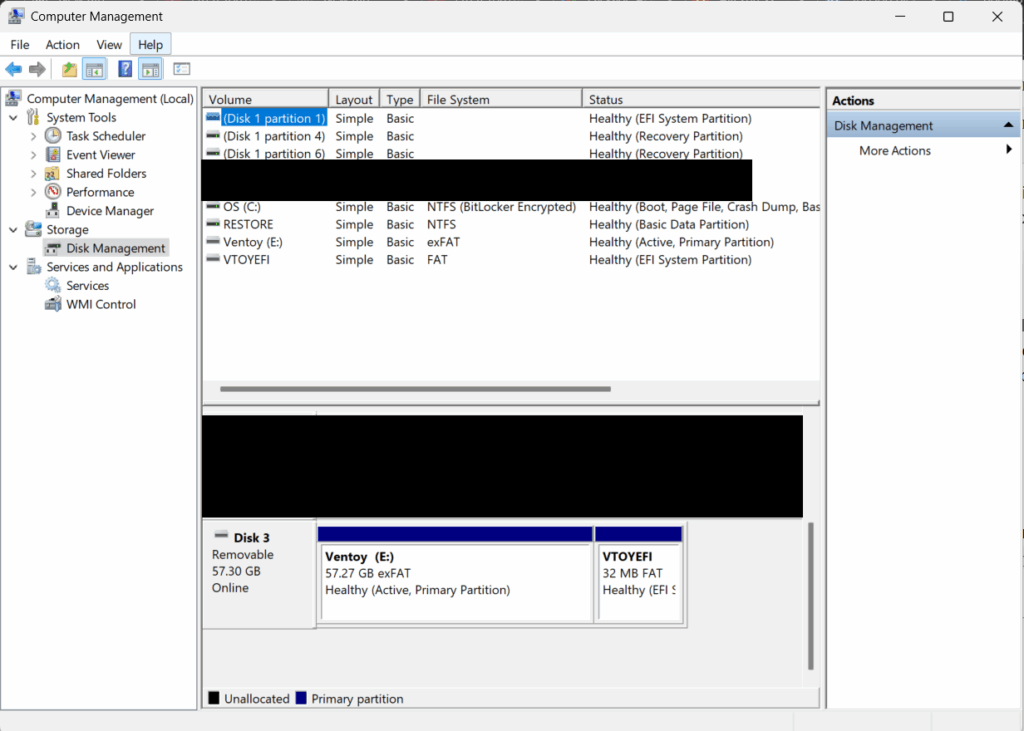This screenshot has width=1024, height=731.
Task: Click the Up one level folder icon
Action: pos(69,69)
